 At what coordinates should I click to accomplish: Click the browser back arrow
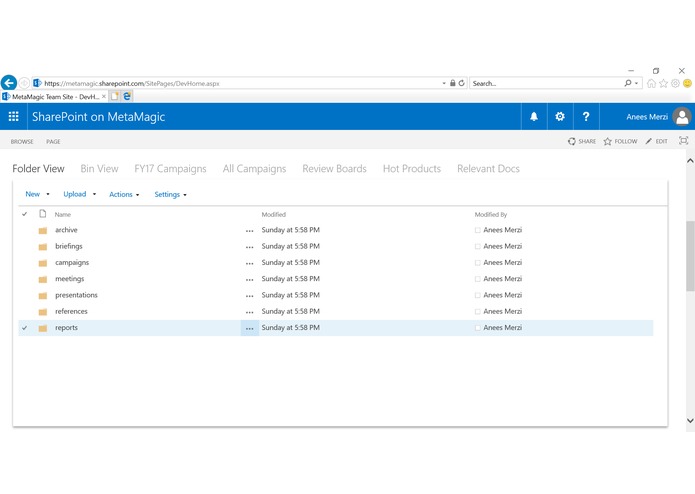tap(9, 83)
